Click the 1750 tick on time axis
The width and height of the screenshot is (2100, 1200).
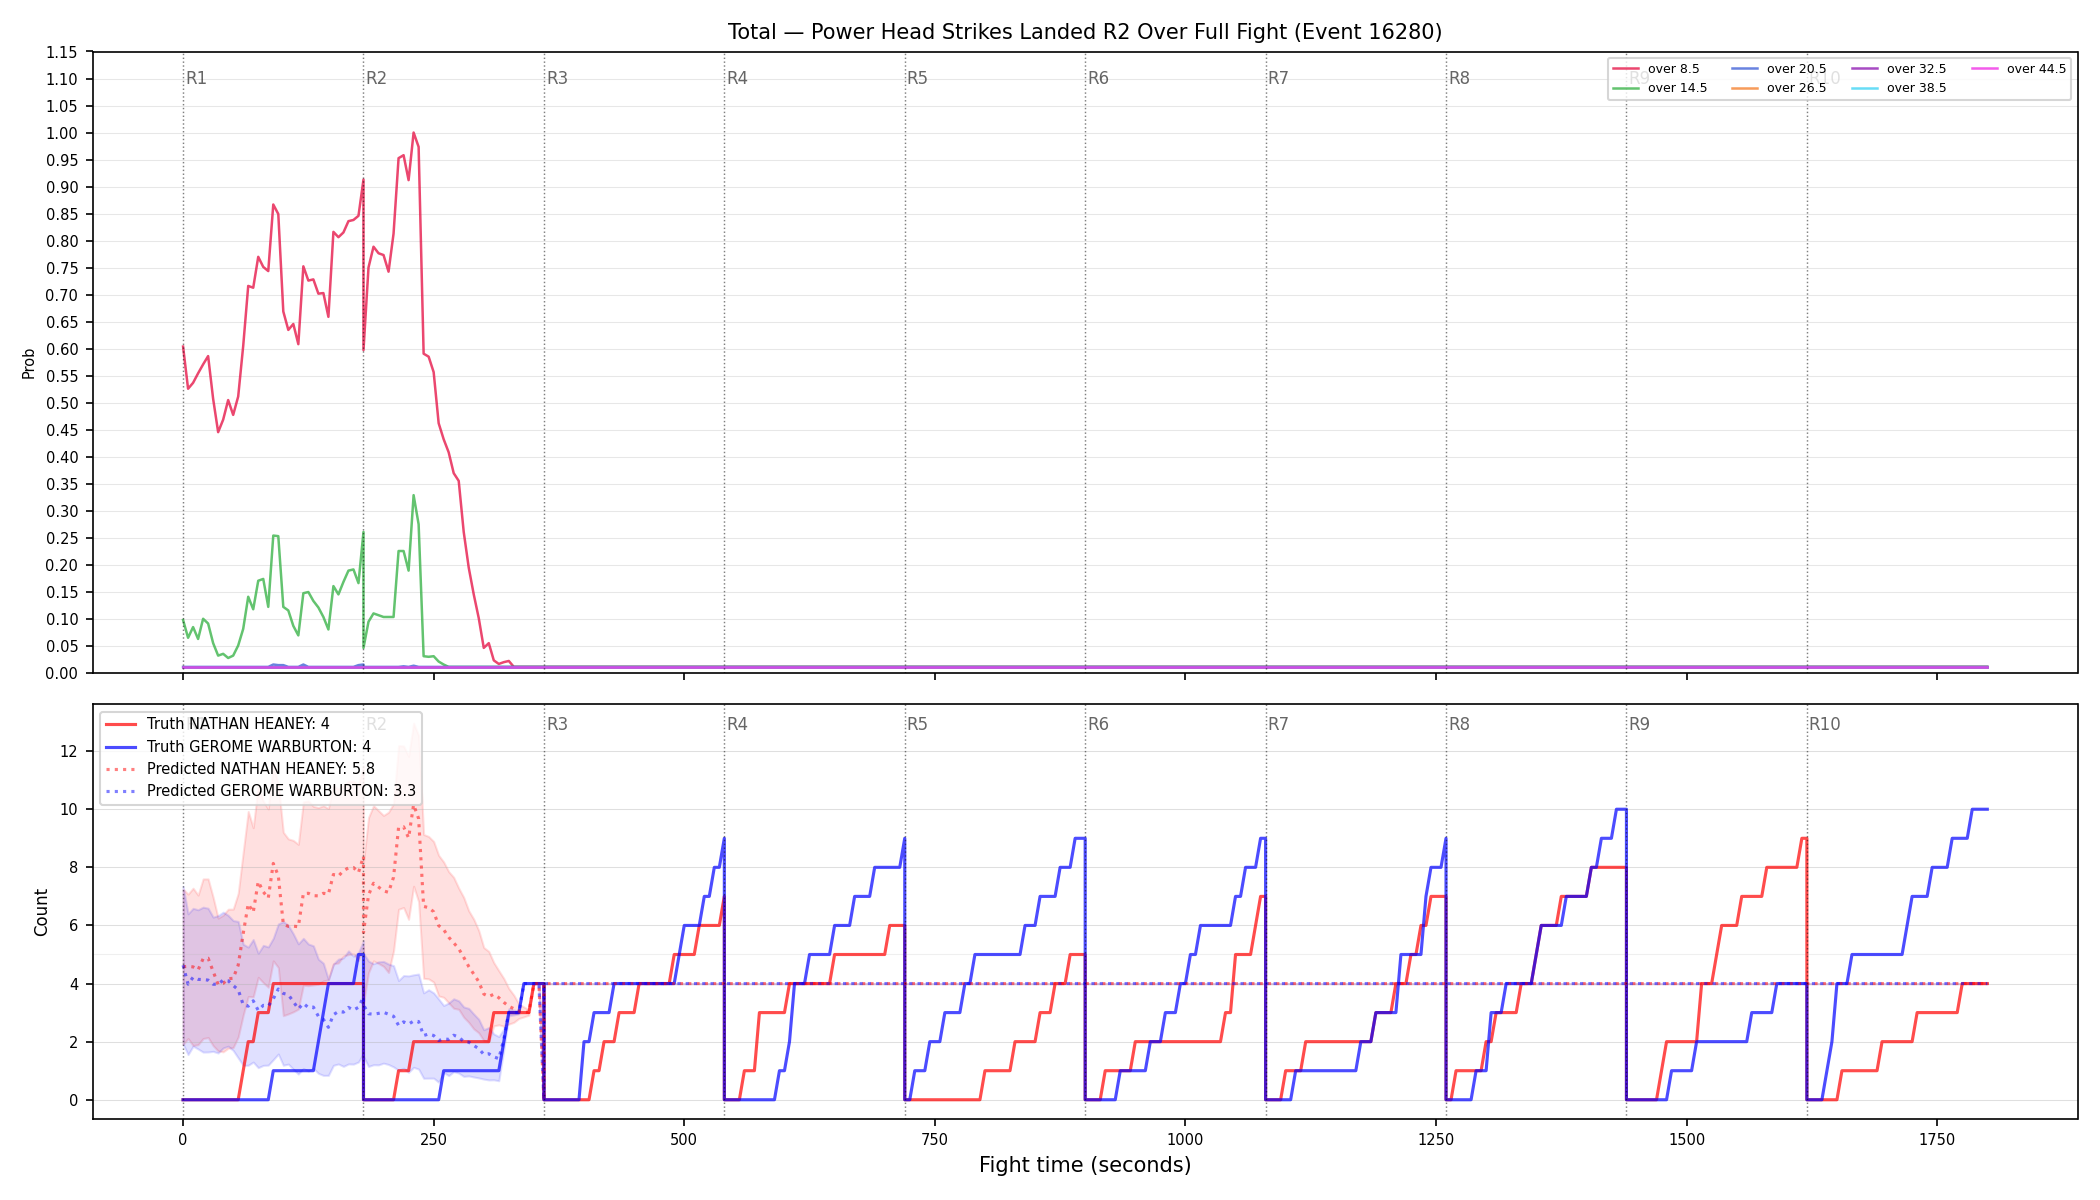(x=1937, y=1139)
